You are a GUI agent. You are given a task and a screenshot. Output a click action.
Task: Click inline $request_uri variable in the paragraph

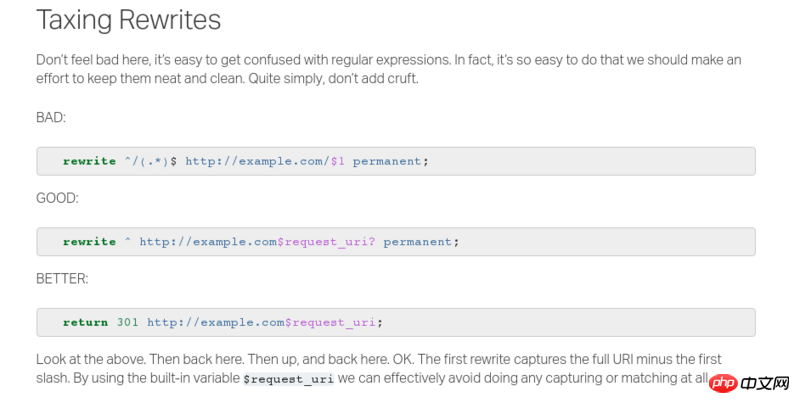click(x=288, y=379)
